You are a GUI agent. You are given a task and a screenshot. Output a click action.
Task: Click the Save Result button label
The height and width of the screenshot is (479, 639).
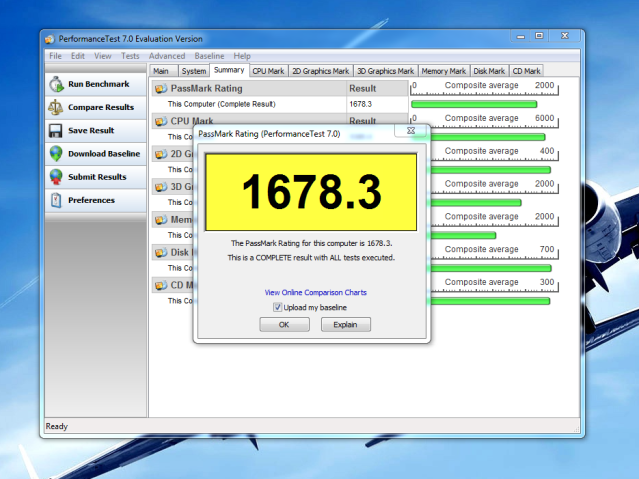point(91,130)
